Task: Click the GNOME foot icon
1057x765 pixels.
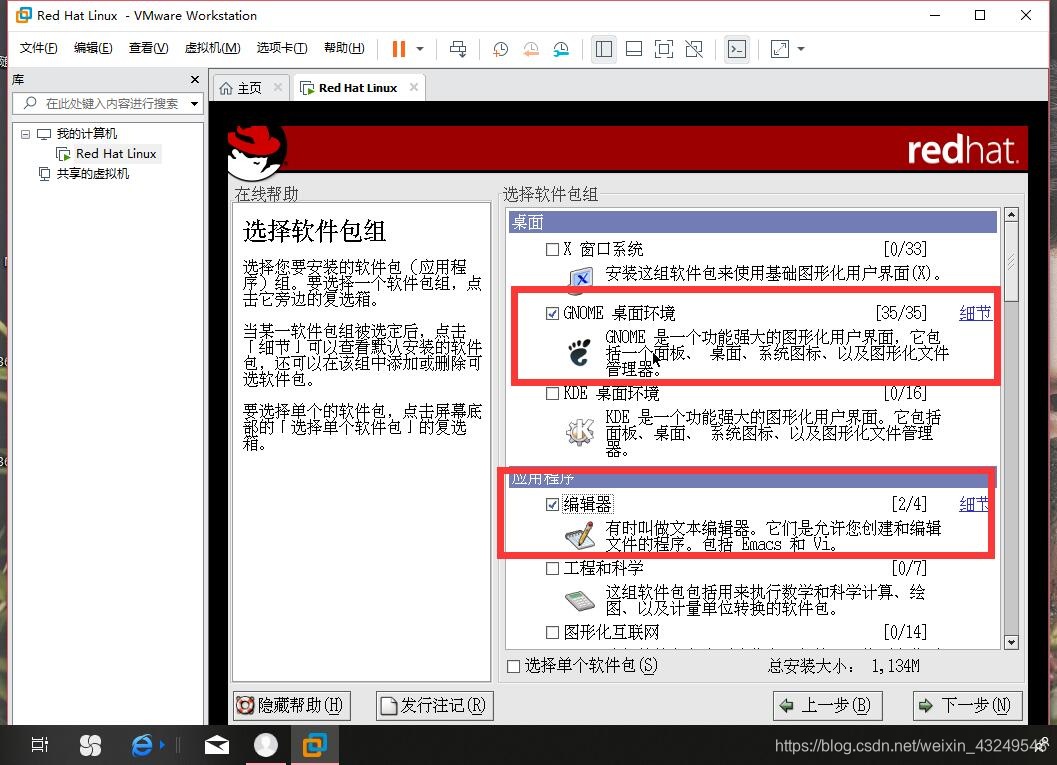Action: (x=579, y=352)
